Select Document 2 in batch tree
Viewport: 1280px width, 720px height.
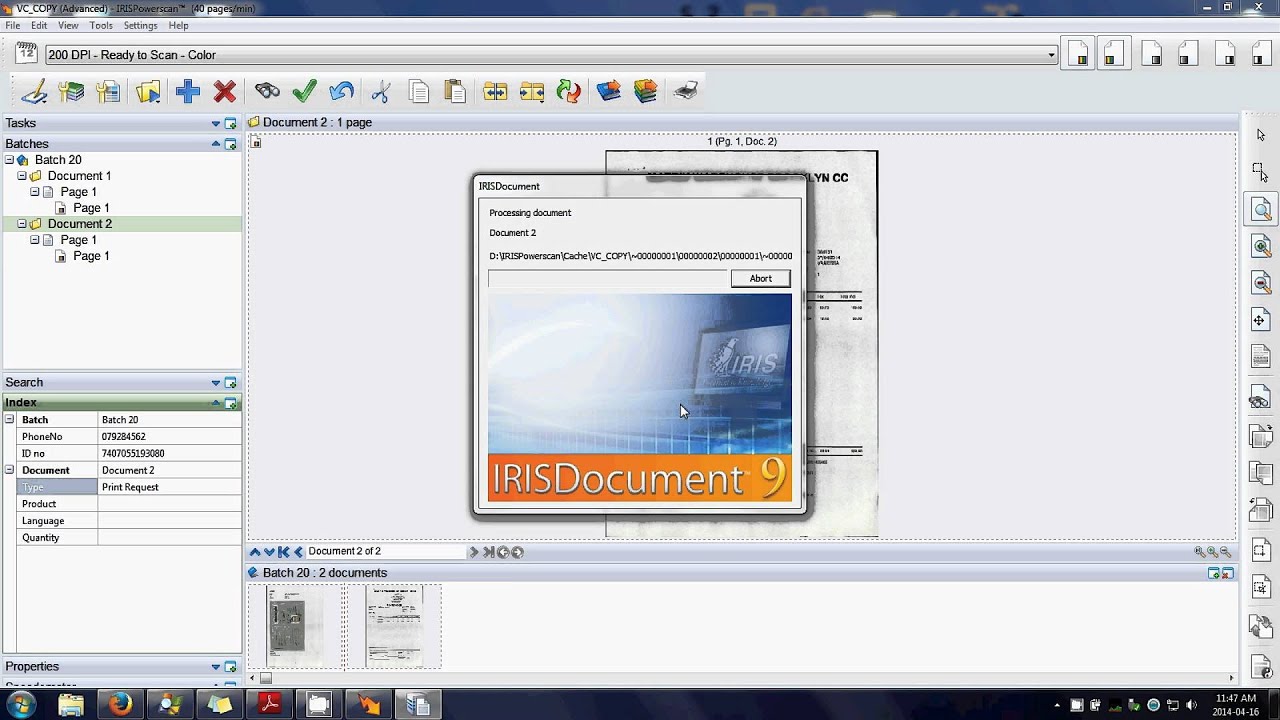[x=79, y=224]
